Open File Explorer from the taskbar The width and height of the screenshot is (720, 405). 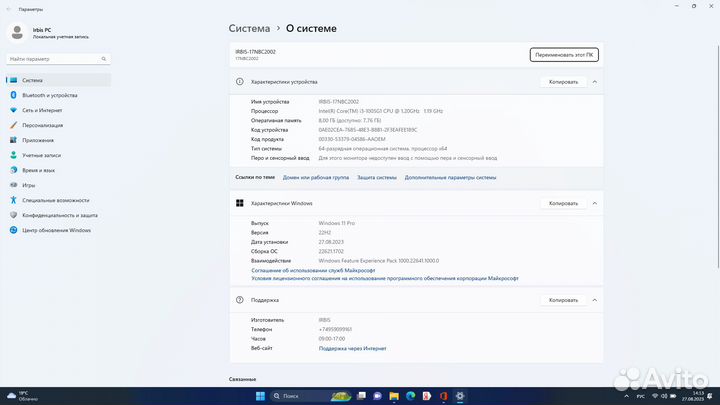(394, 396)
